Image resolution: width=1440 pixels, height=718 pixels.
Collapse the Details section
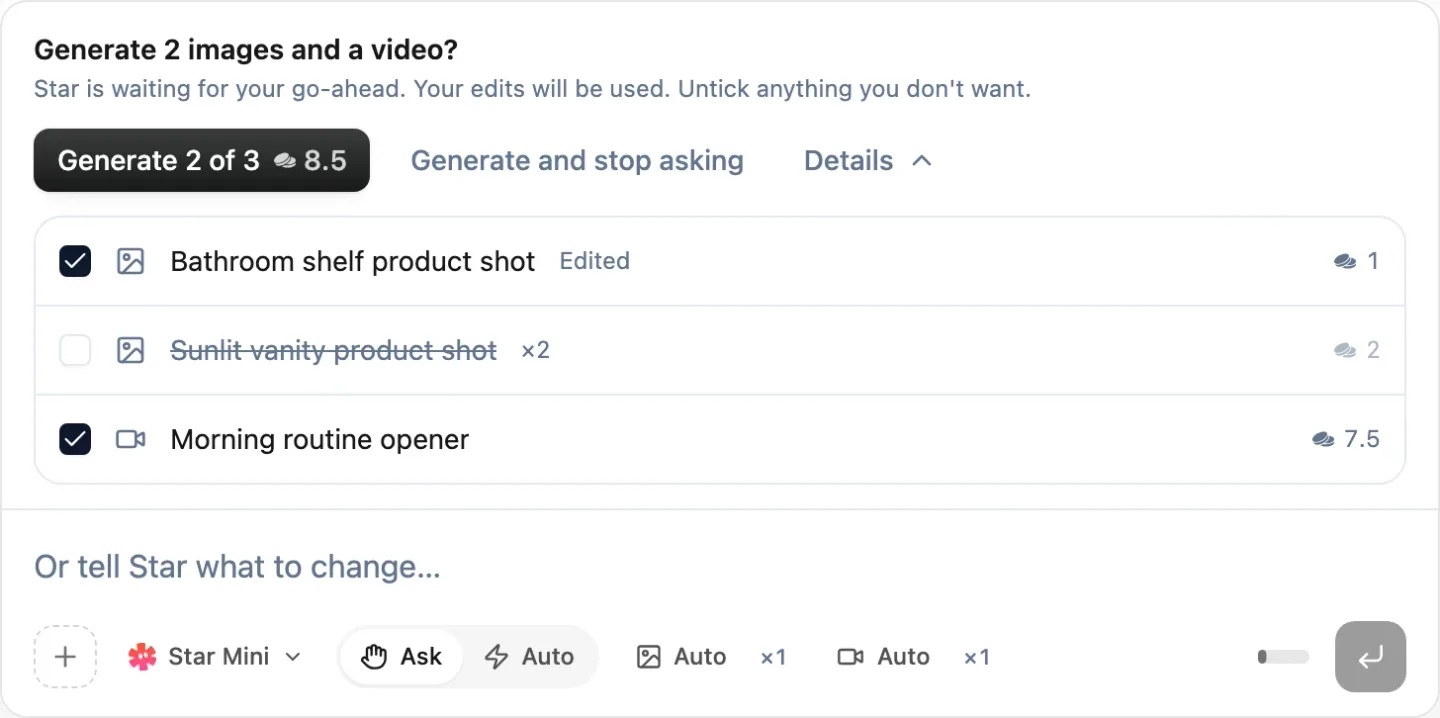coord(868,160)
